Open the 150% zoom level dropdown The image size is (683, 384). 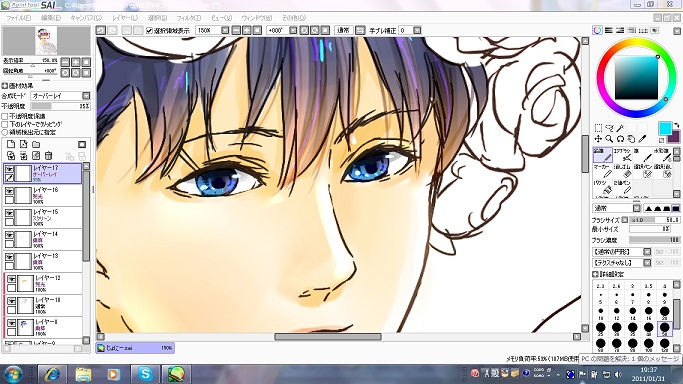coord(225,30)
